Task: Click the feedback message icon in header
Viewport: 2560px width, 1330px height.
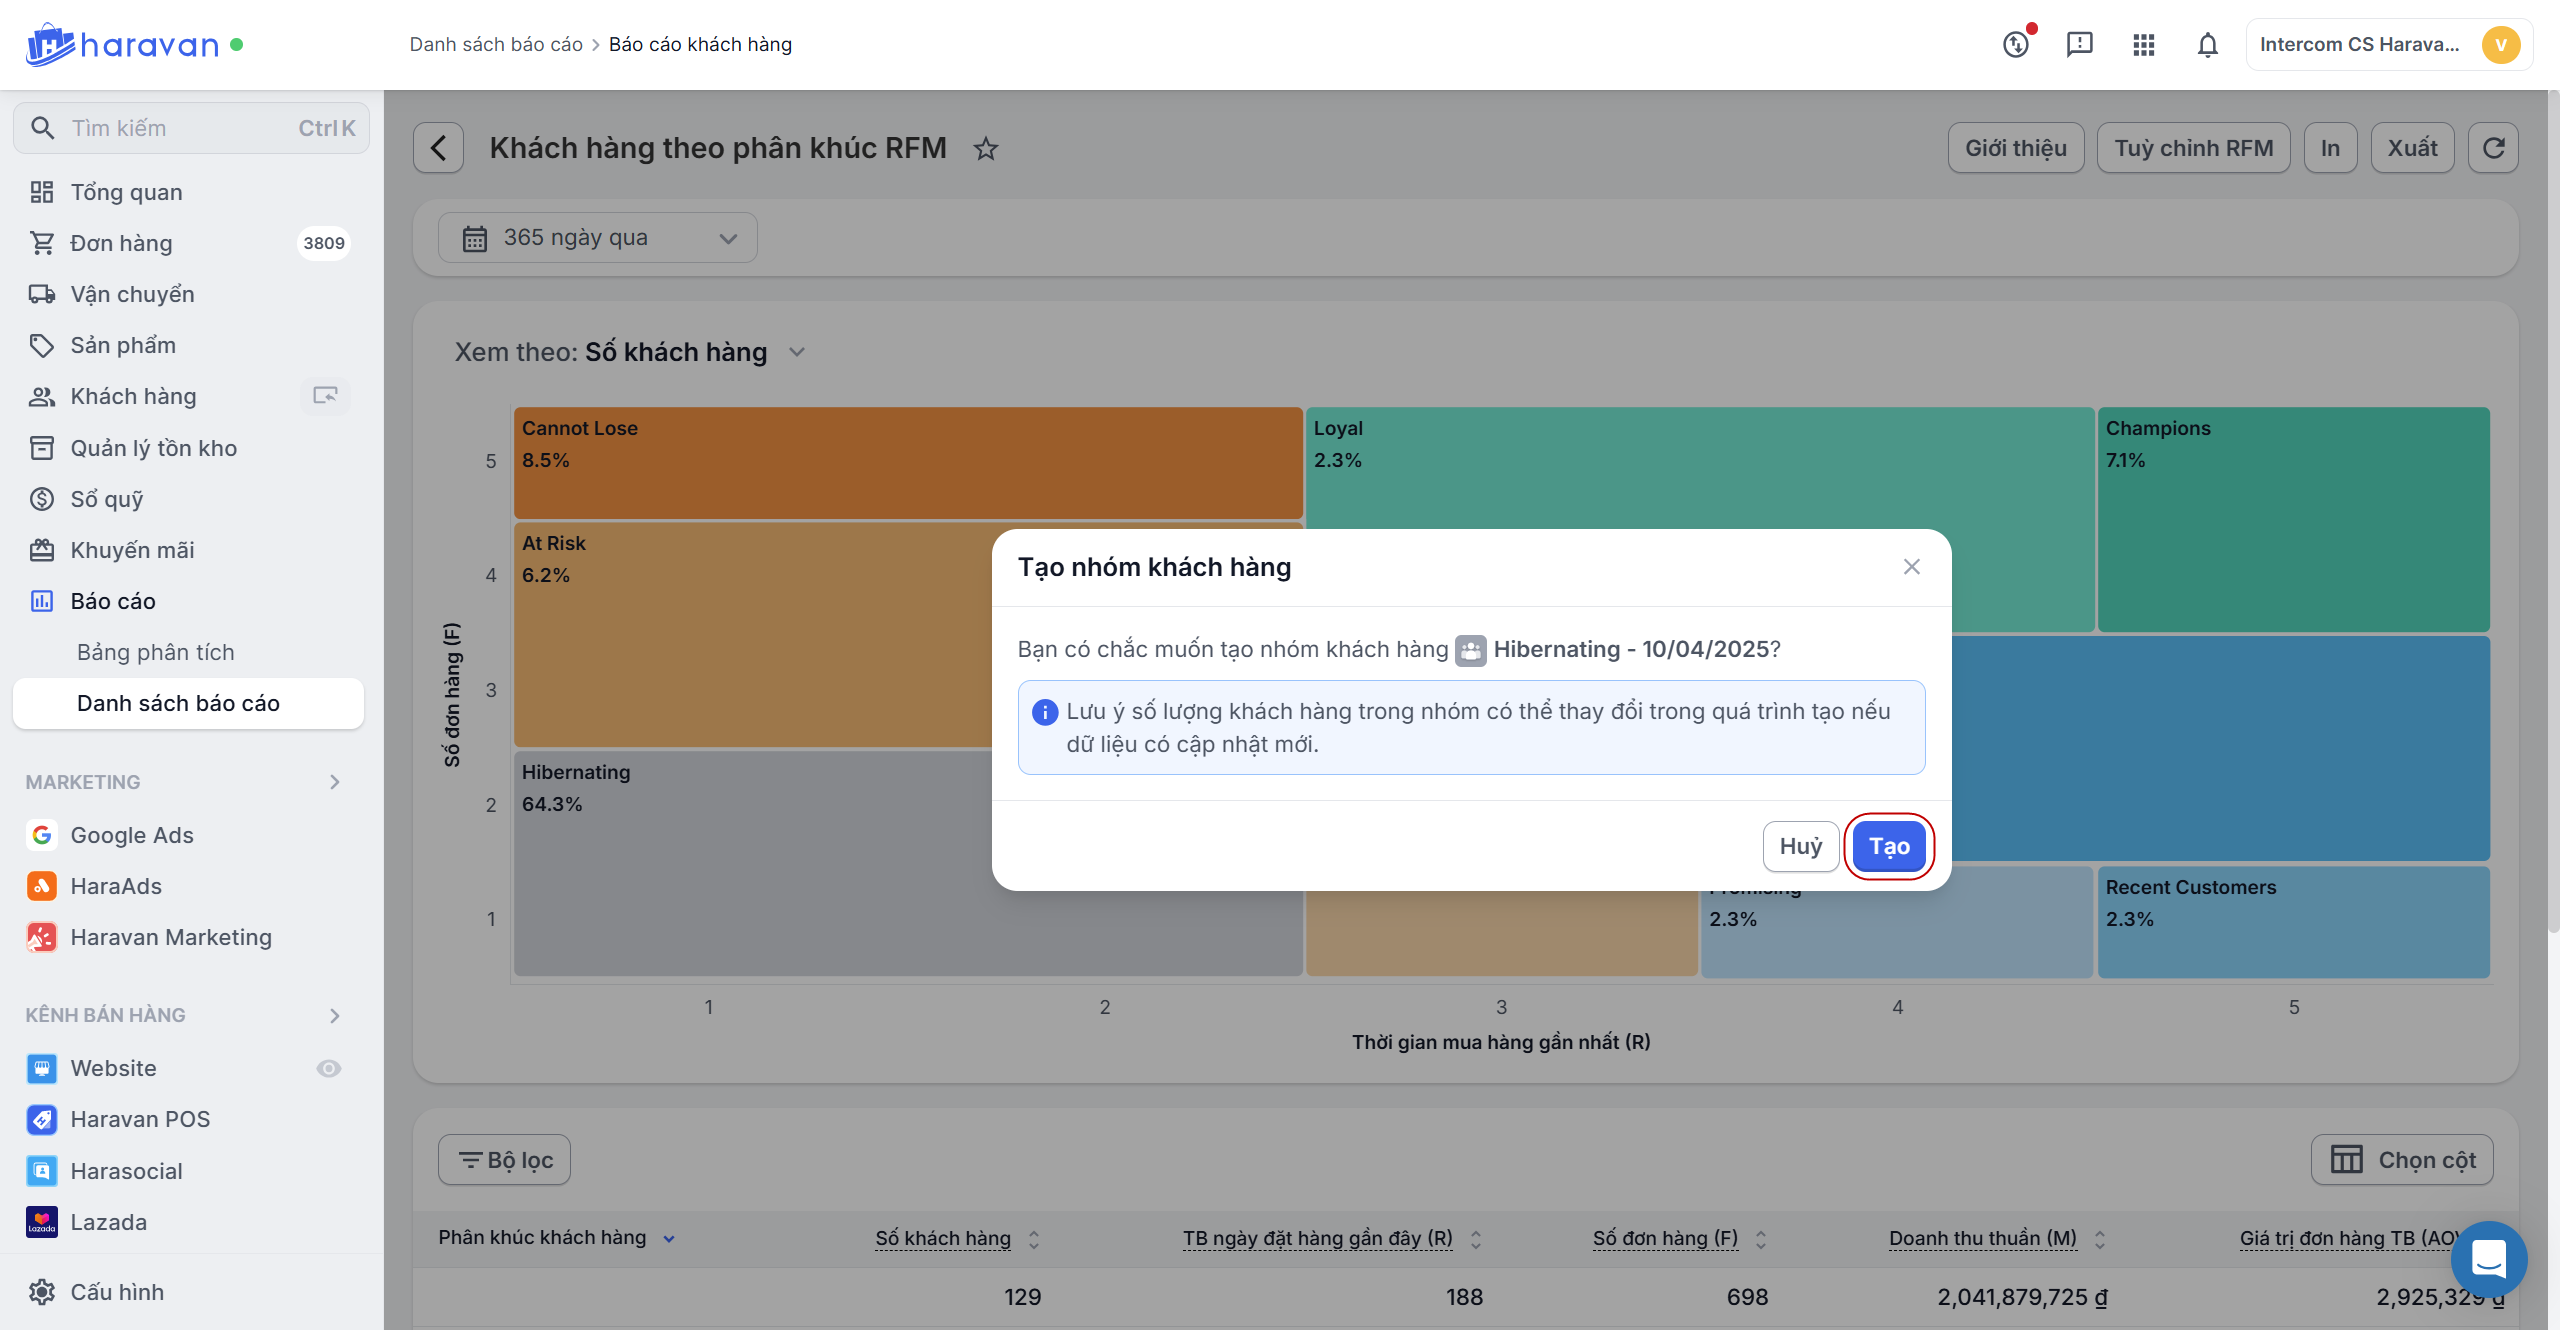Action: pyautogui.click(x=2079, y=45)
